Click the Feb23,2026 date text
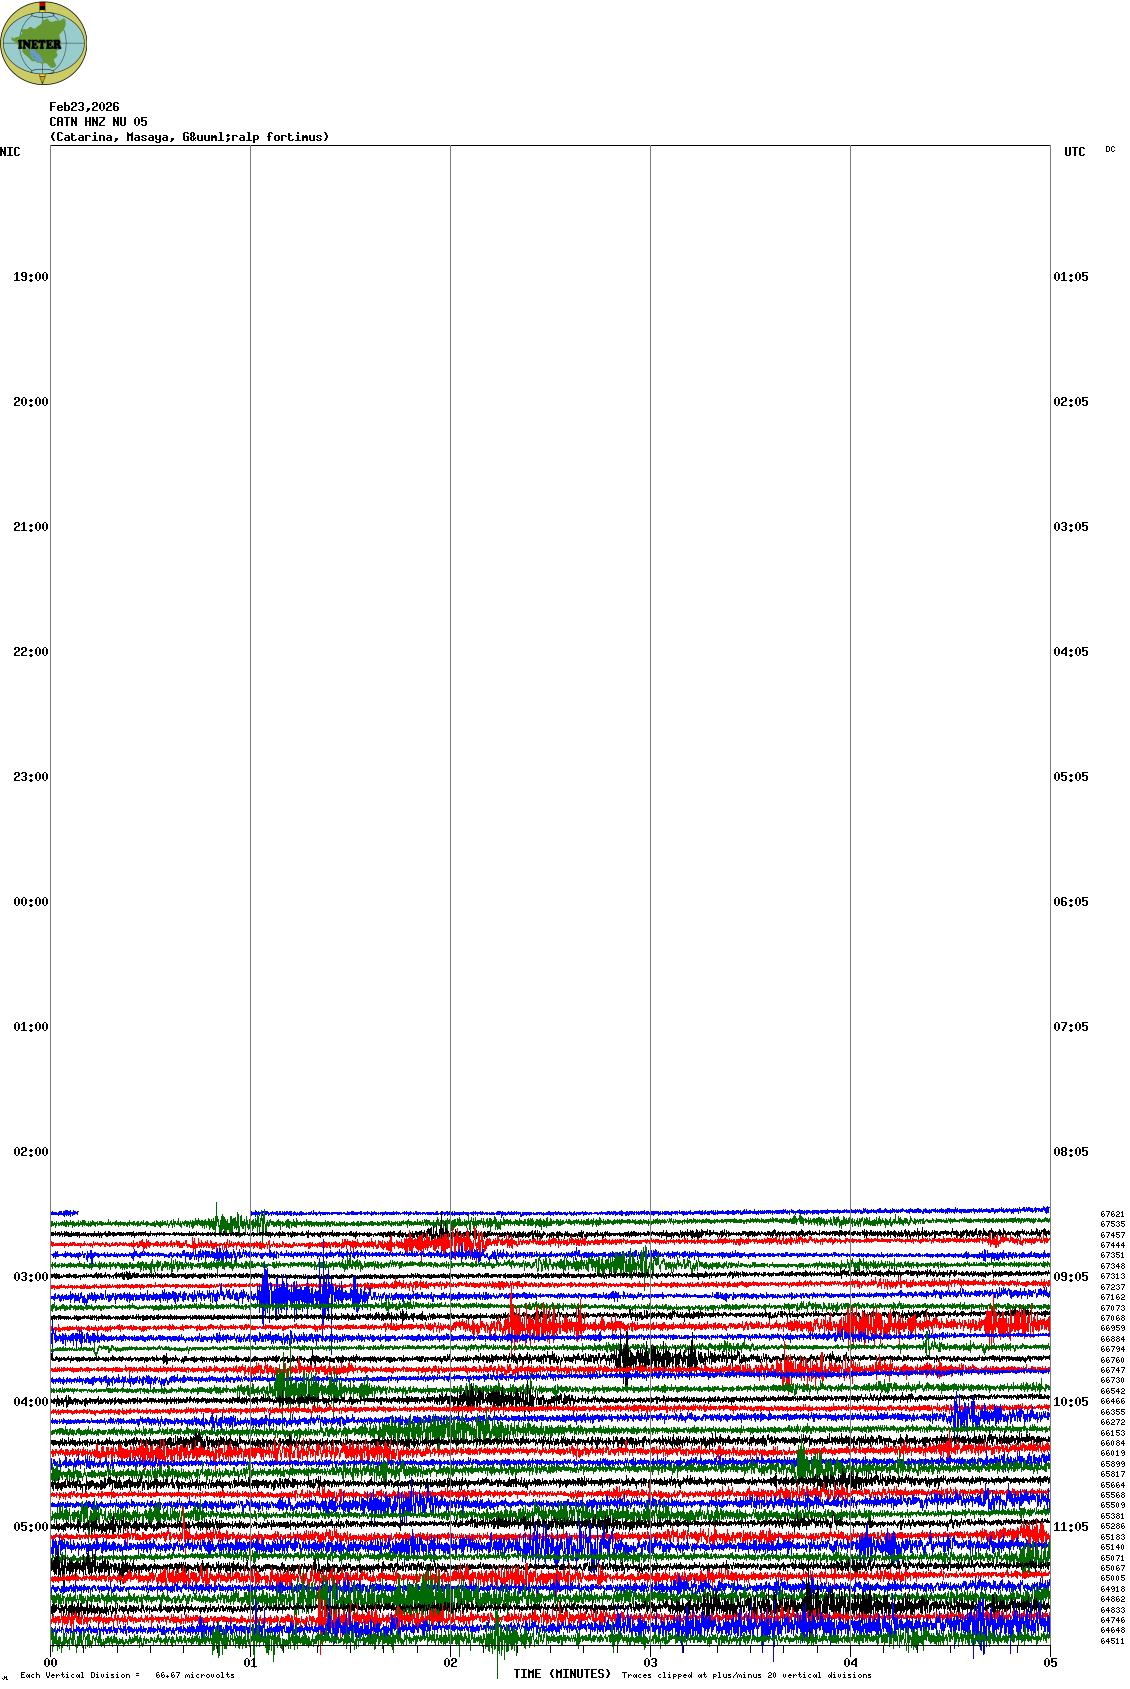Viewport: 1130px width, 1689px height. 84,107
